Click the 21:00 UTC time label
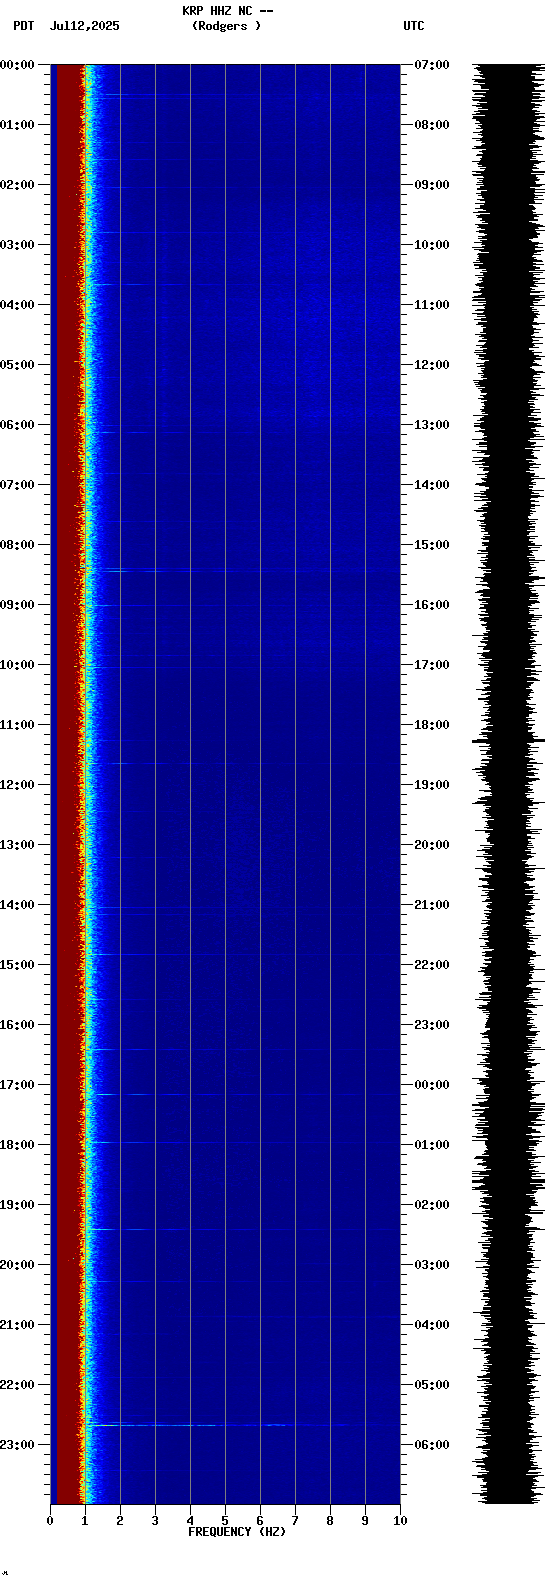 (431, 905)
